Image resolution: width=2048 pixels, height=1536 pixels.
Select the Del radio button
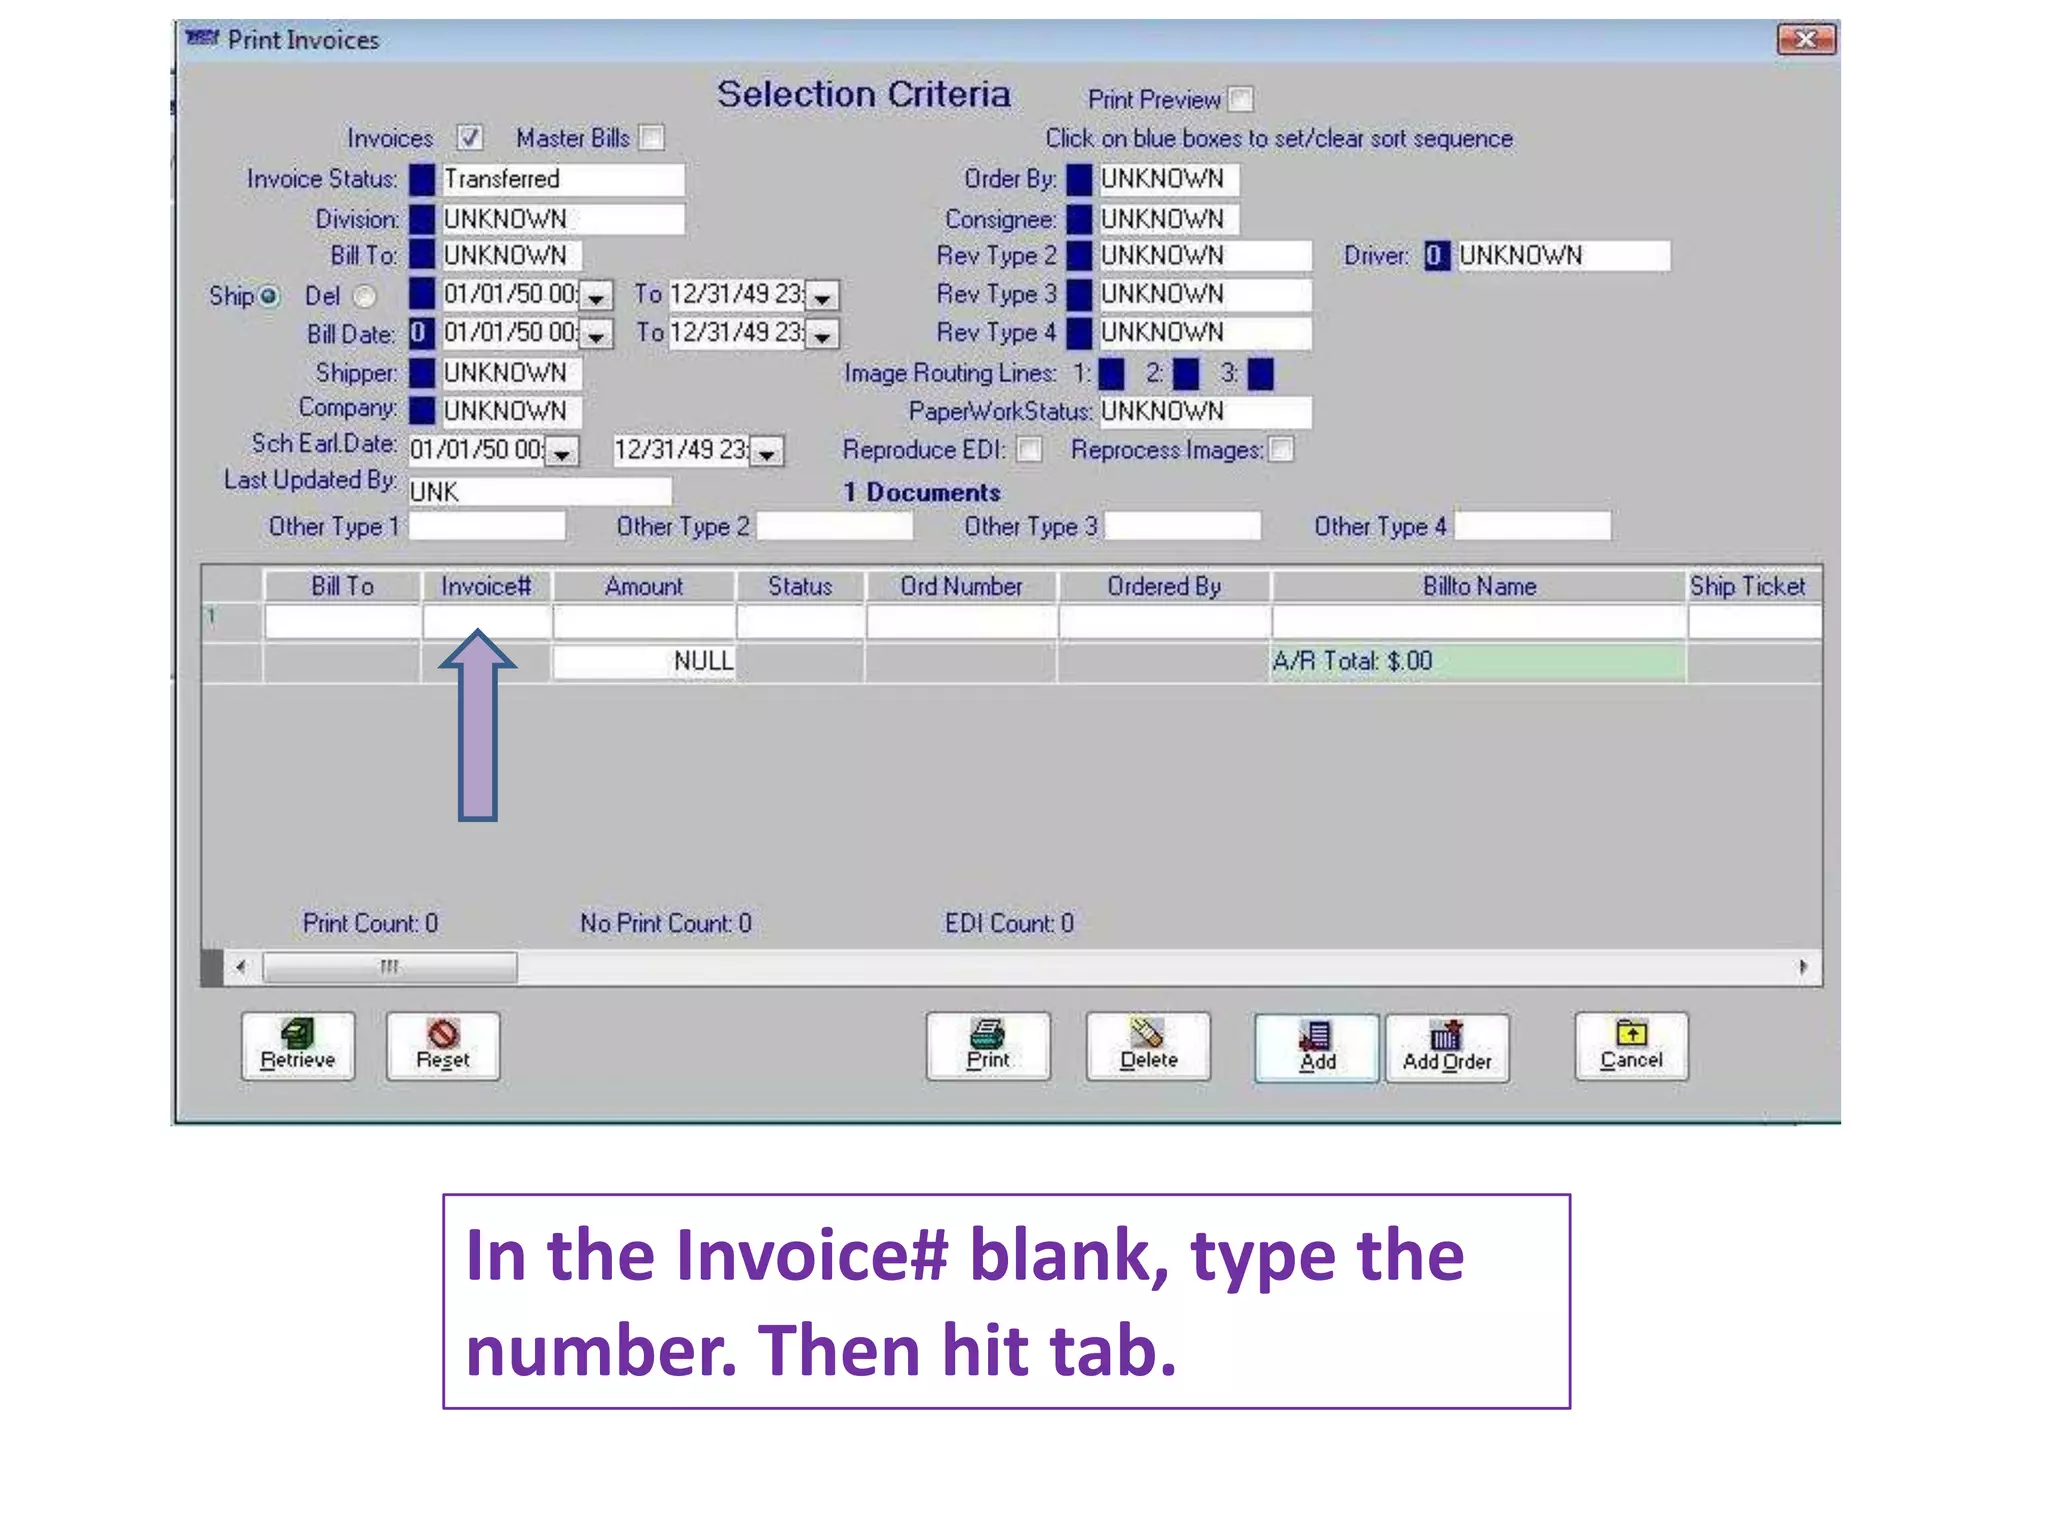click(x=365, y=297)
